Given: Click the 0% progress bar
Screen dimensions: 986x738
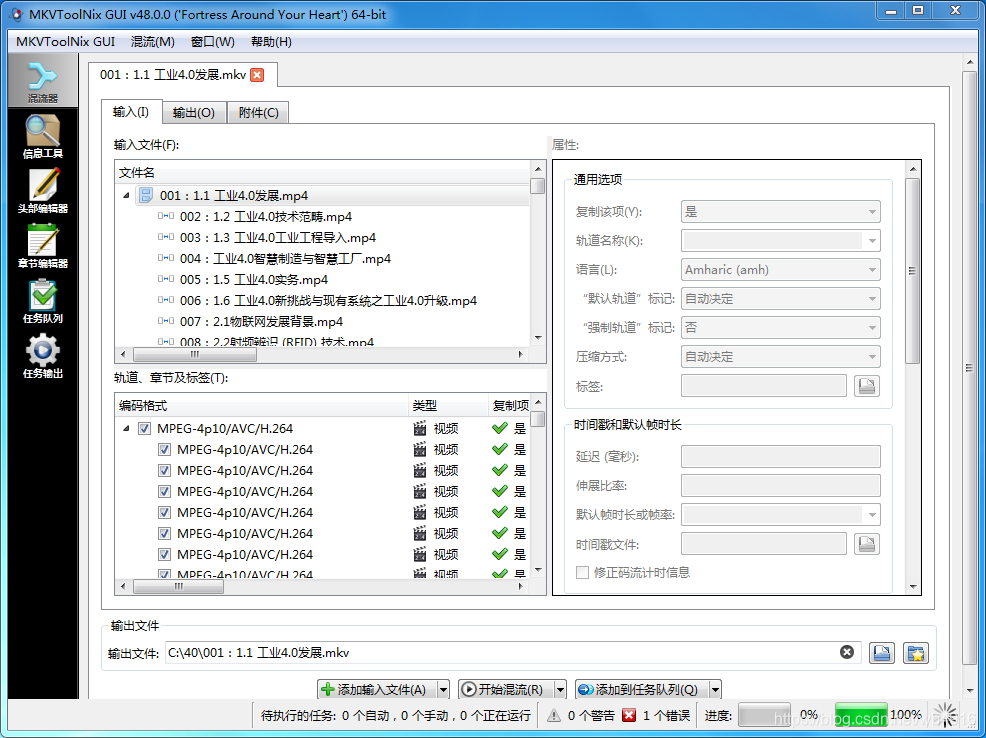Looking at the screenshot, I should (x=764, y=715).
